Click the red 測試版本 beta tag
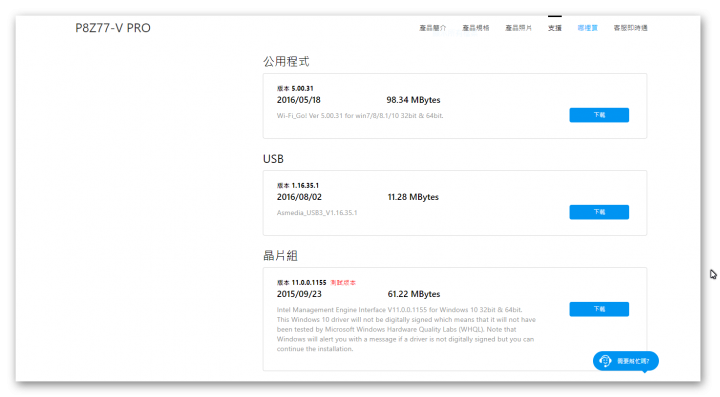720x397 pixels. (x=343, y=283)
